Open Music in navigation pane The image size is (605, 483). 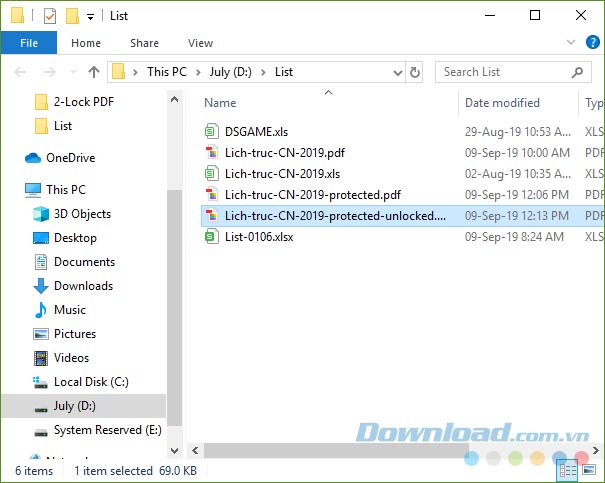tap(60, 310)
